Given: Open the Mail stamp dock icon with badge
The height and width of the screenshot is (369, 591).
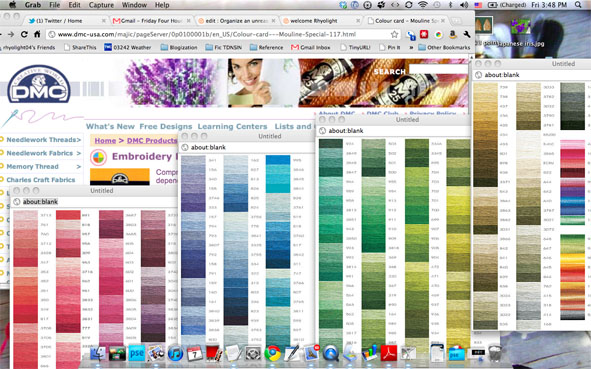Looking at the screenshot, I should pos(311,354).
